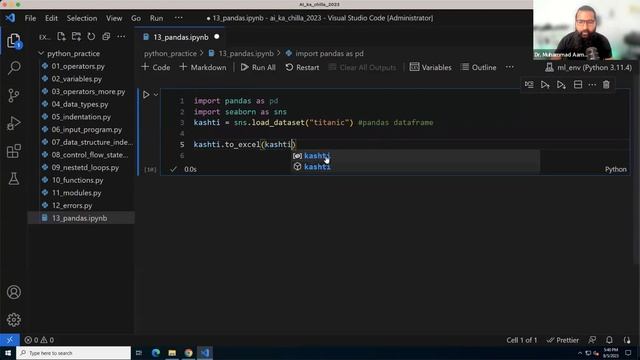Open the Explorer view in activity bar
Image resolution: width=640 pixels, height=360 pixels.
coord(13,41)
